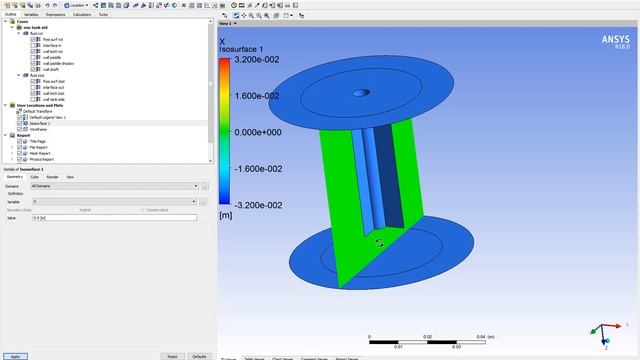Viewport: 640px width, 360px height.
Task: Click the Value input field
Action: coord(114,218)
